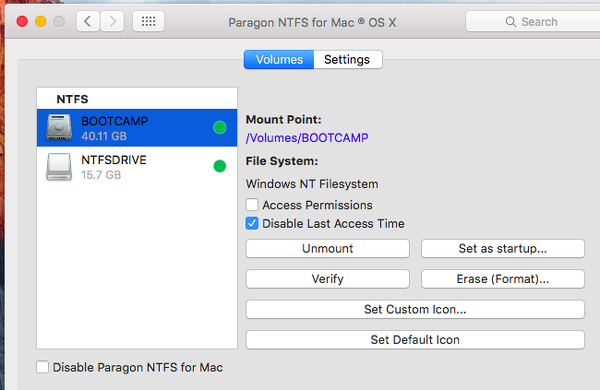The width and height of the screenshot is (600, 390).
Task: Go forward with the right chevron button
Action: click(112, 21)
